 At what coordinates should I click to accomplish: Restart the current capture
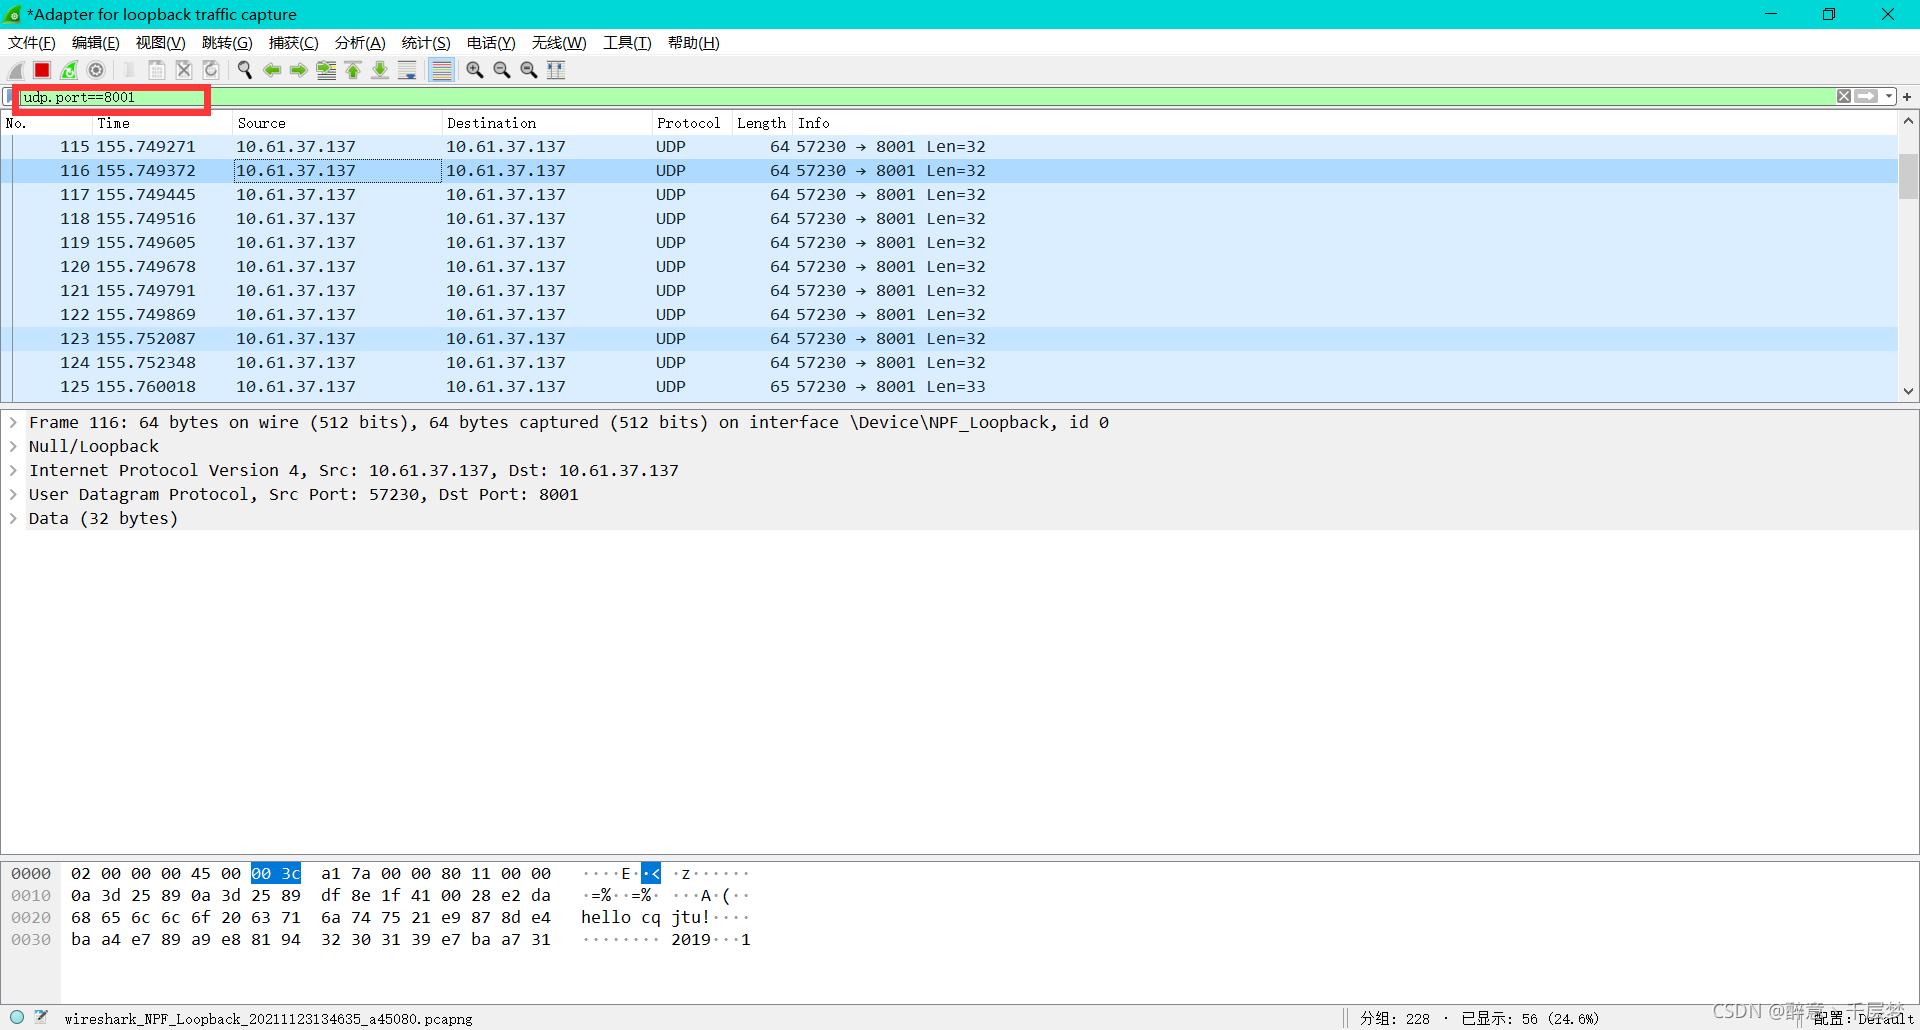[69, 70]
